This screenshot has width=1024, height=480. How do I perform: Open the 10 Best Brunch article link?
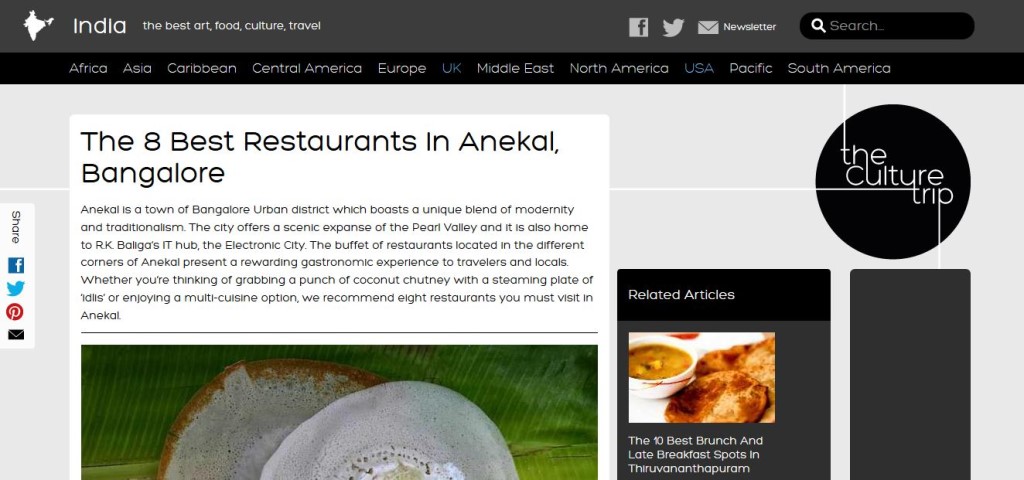click(695, 455)
